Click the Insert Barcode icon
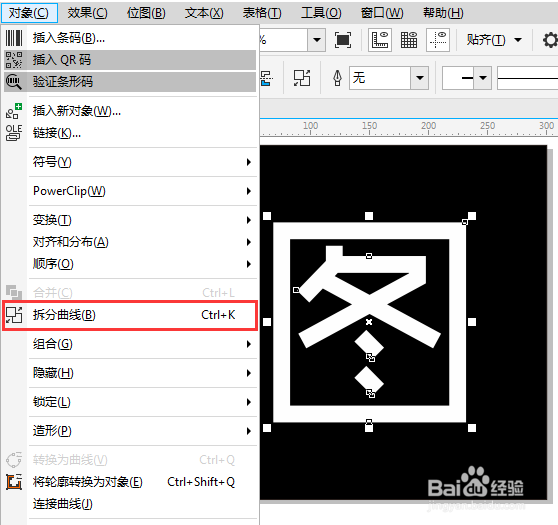The image size is (558, 525). (14, 38)
